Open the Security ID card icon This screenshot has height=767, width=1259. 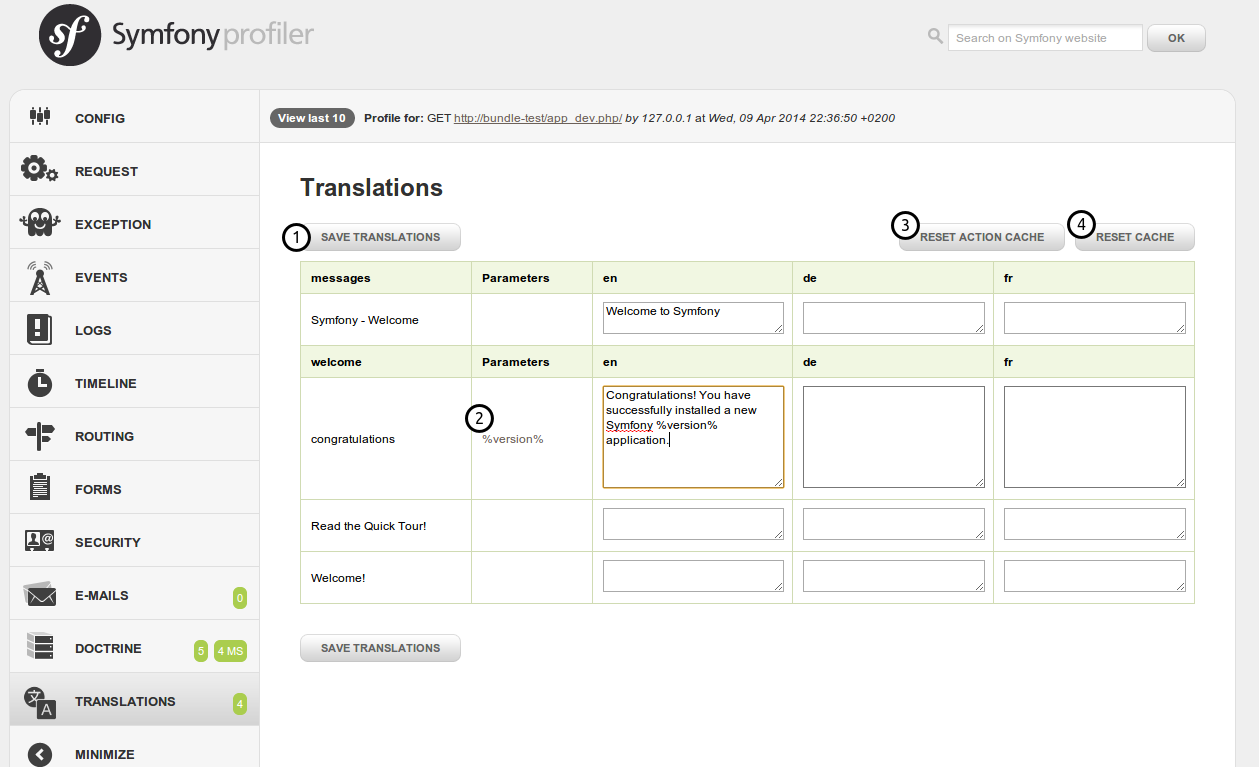click(x=39, y=541)
